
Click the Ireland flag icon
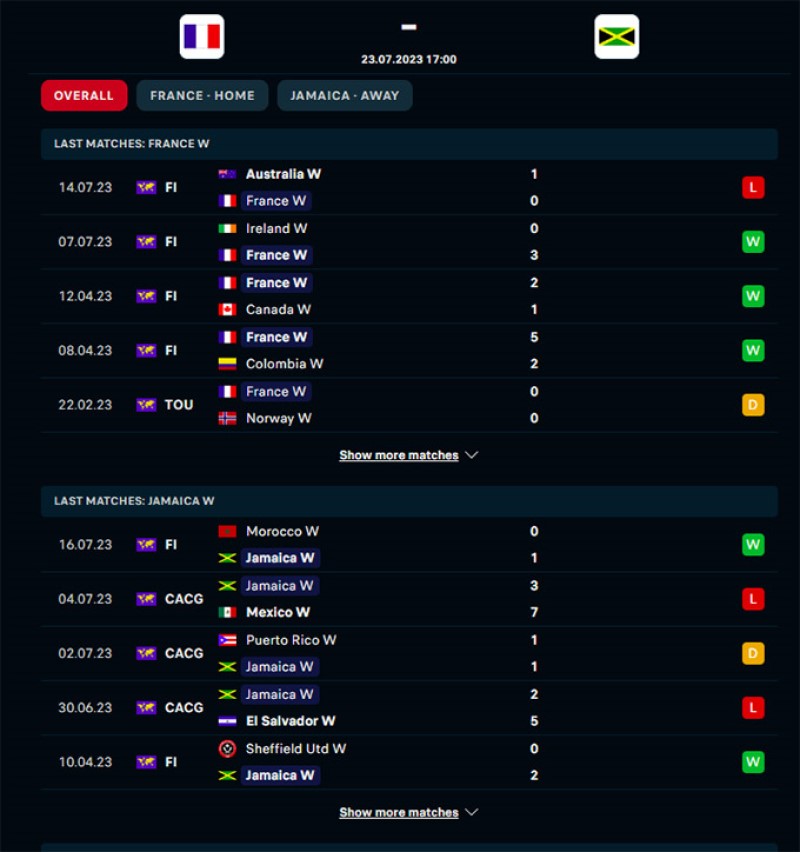coord(228,228)
